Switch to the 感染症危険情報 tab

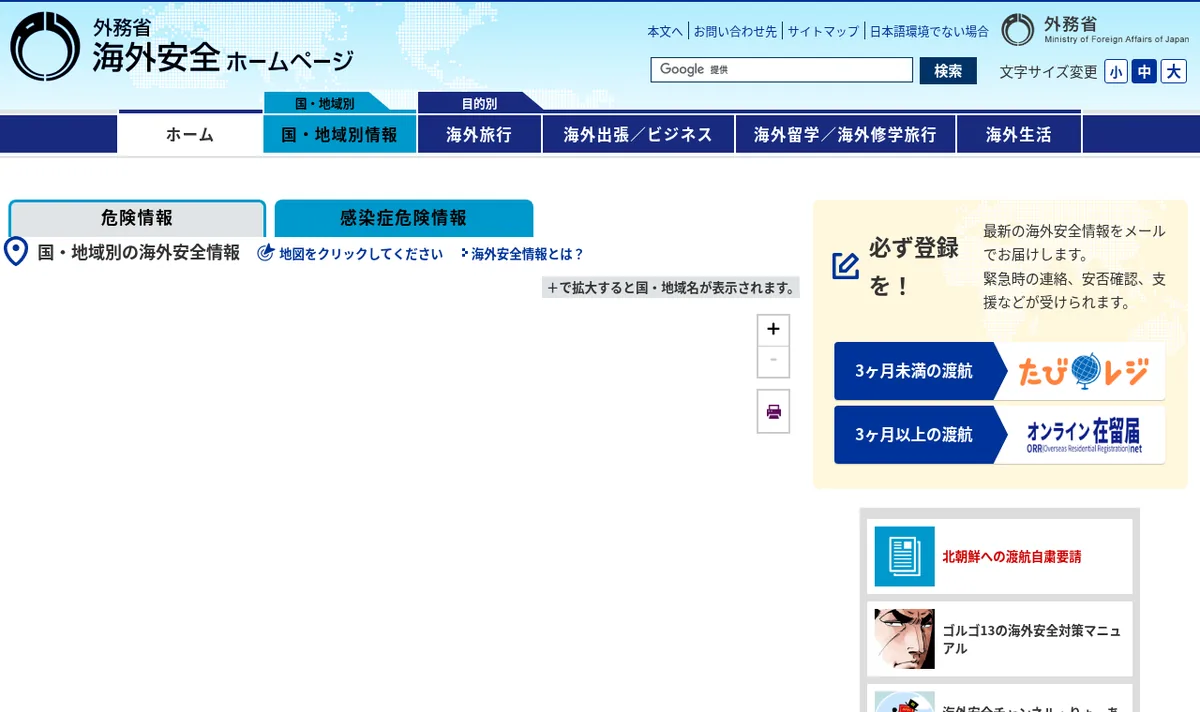click(x=403, y=218)
